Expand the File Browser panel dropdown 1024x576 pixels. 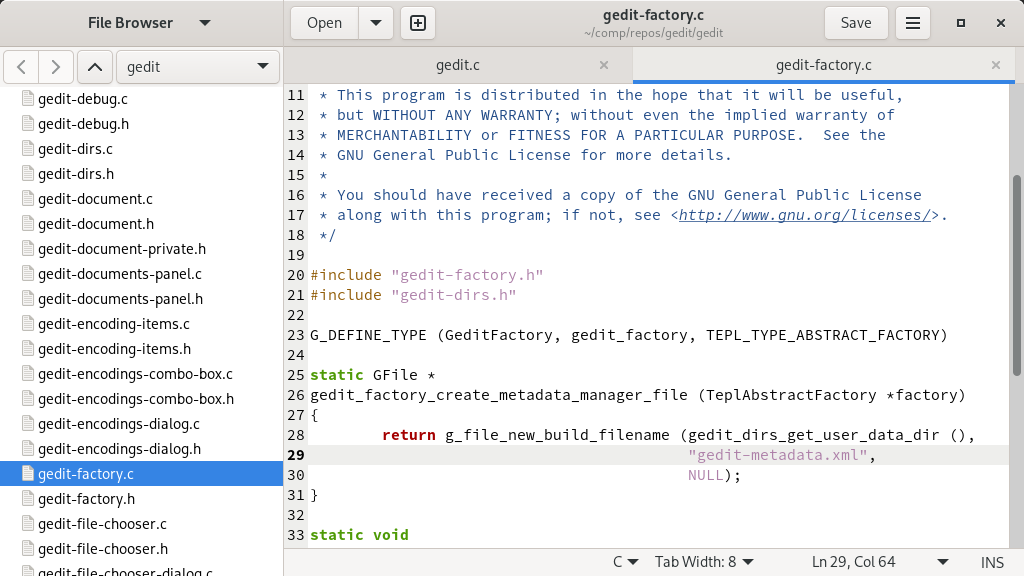coord(204,23)
